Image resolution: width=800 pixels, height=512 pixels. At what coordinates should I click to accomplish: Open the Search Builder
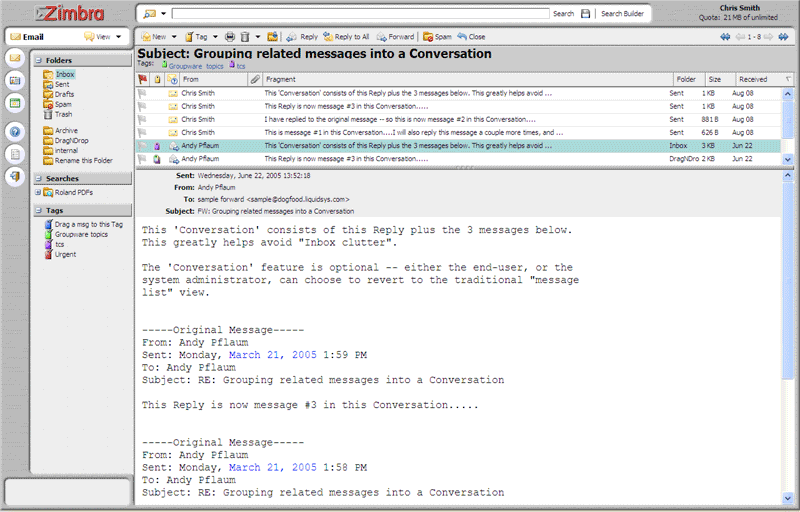click(622, 14)
